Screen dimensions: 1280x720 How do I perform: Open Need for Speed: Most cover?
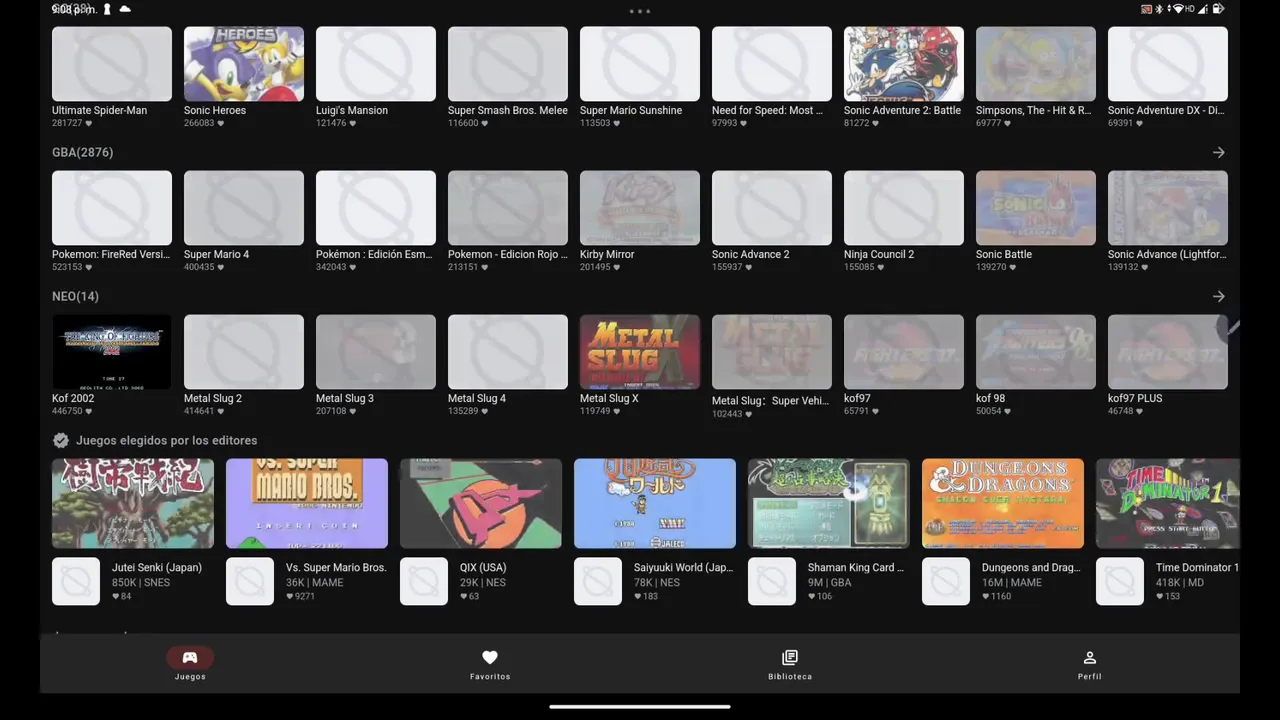click(772, 64)
